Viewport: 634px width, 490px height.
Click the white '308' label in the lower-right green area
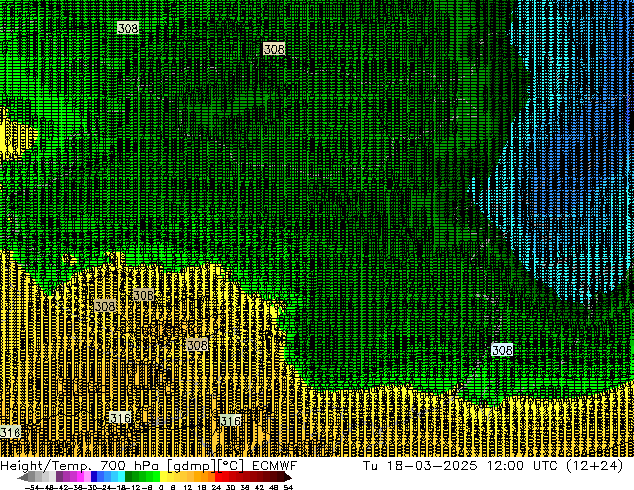[x=502, y=350]
